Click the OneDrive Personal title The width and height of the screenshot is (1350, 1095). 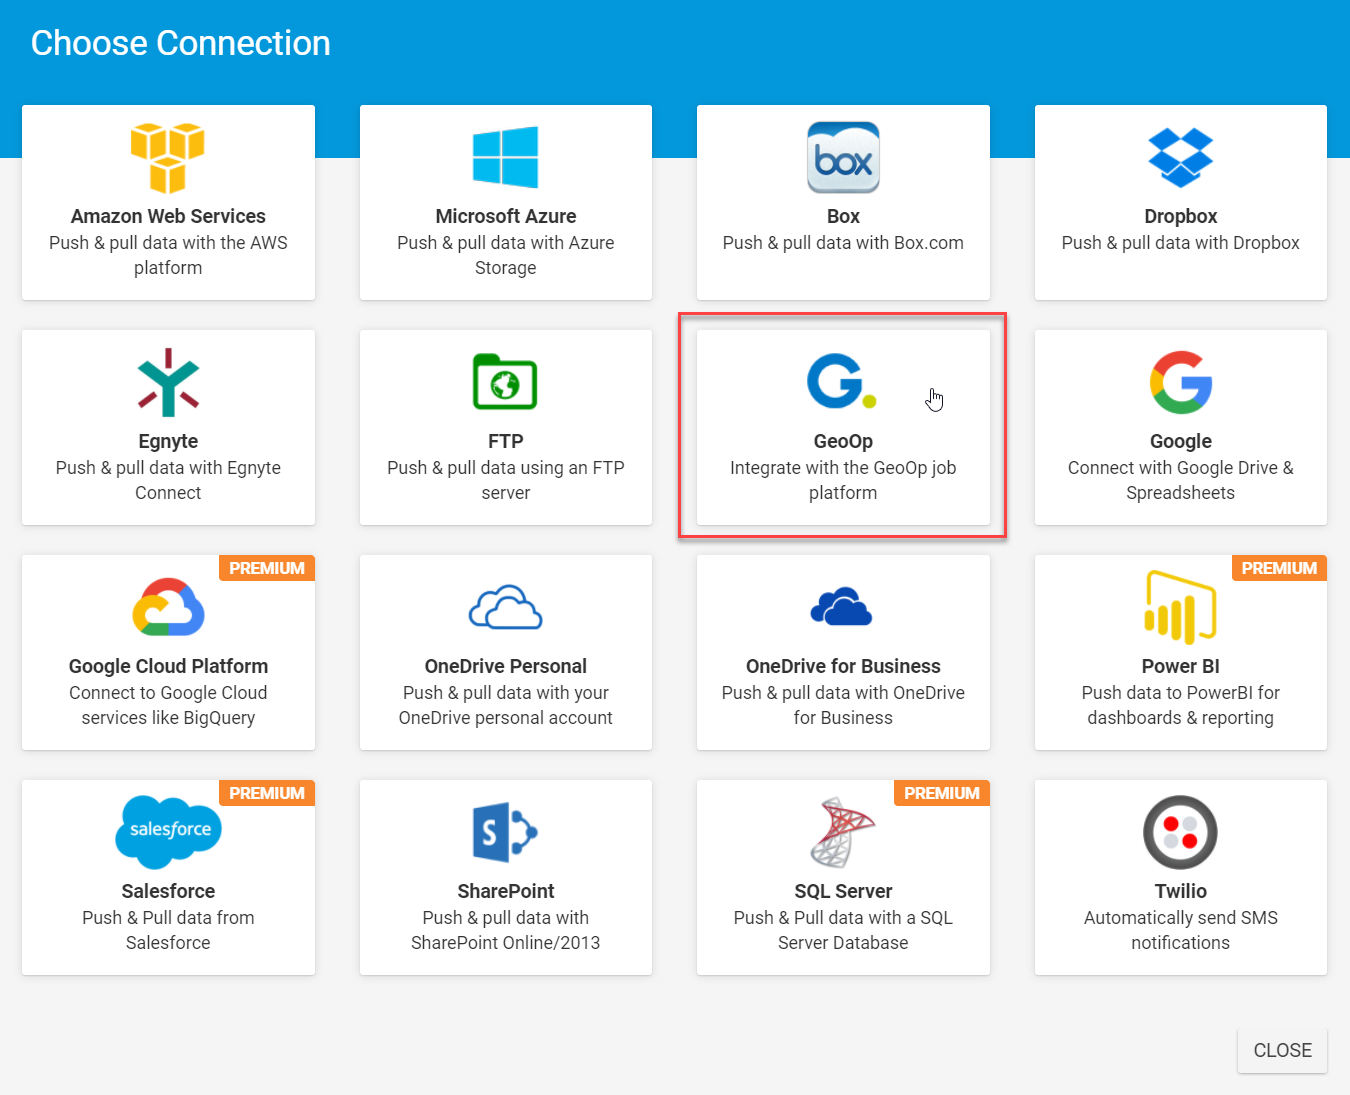click(505, 666)
